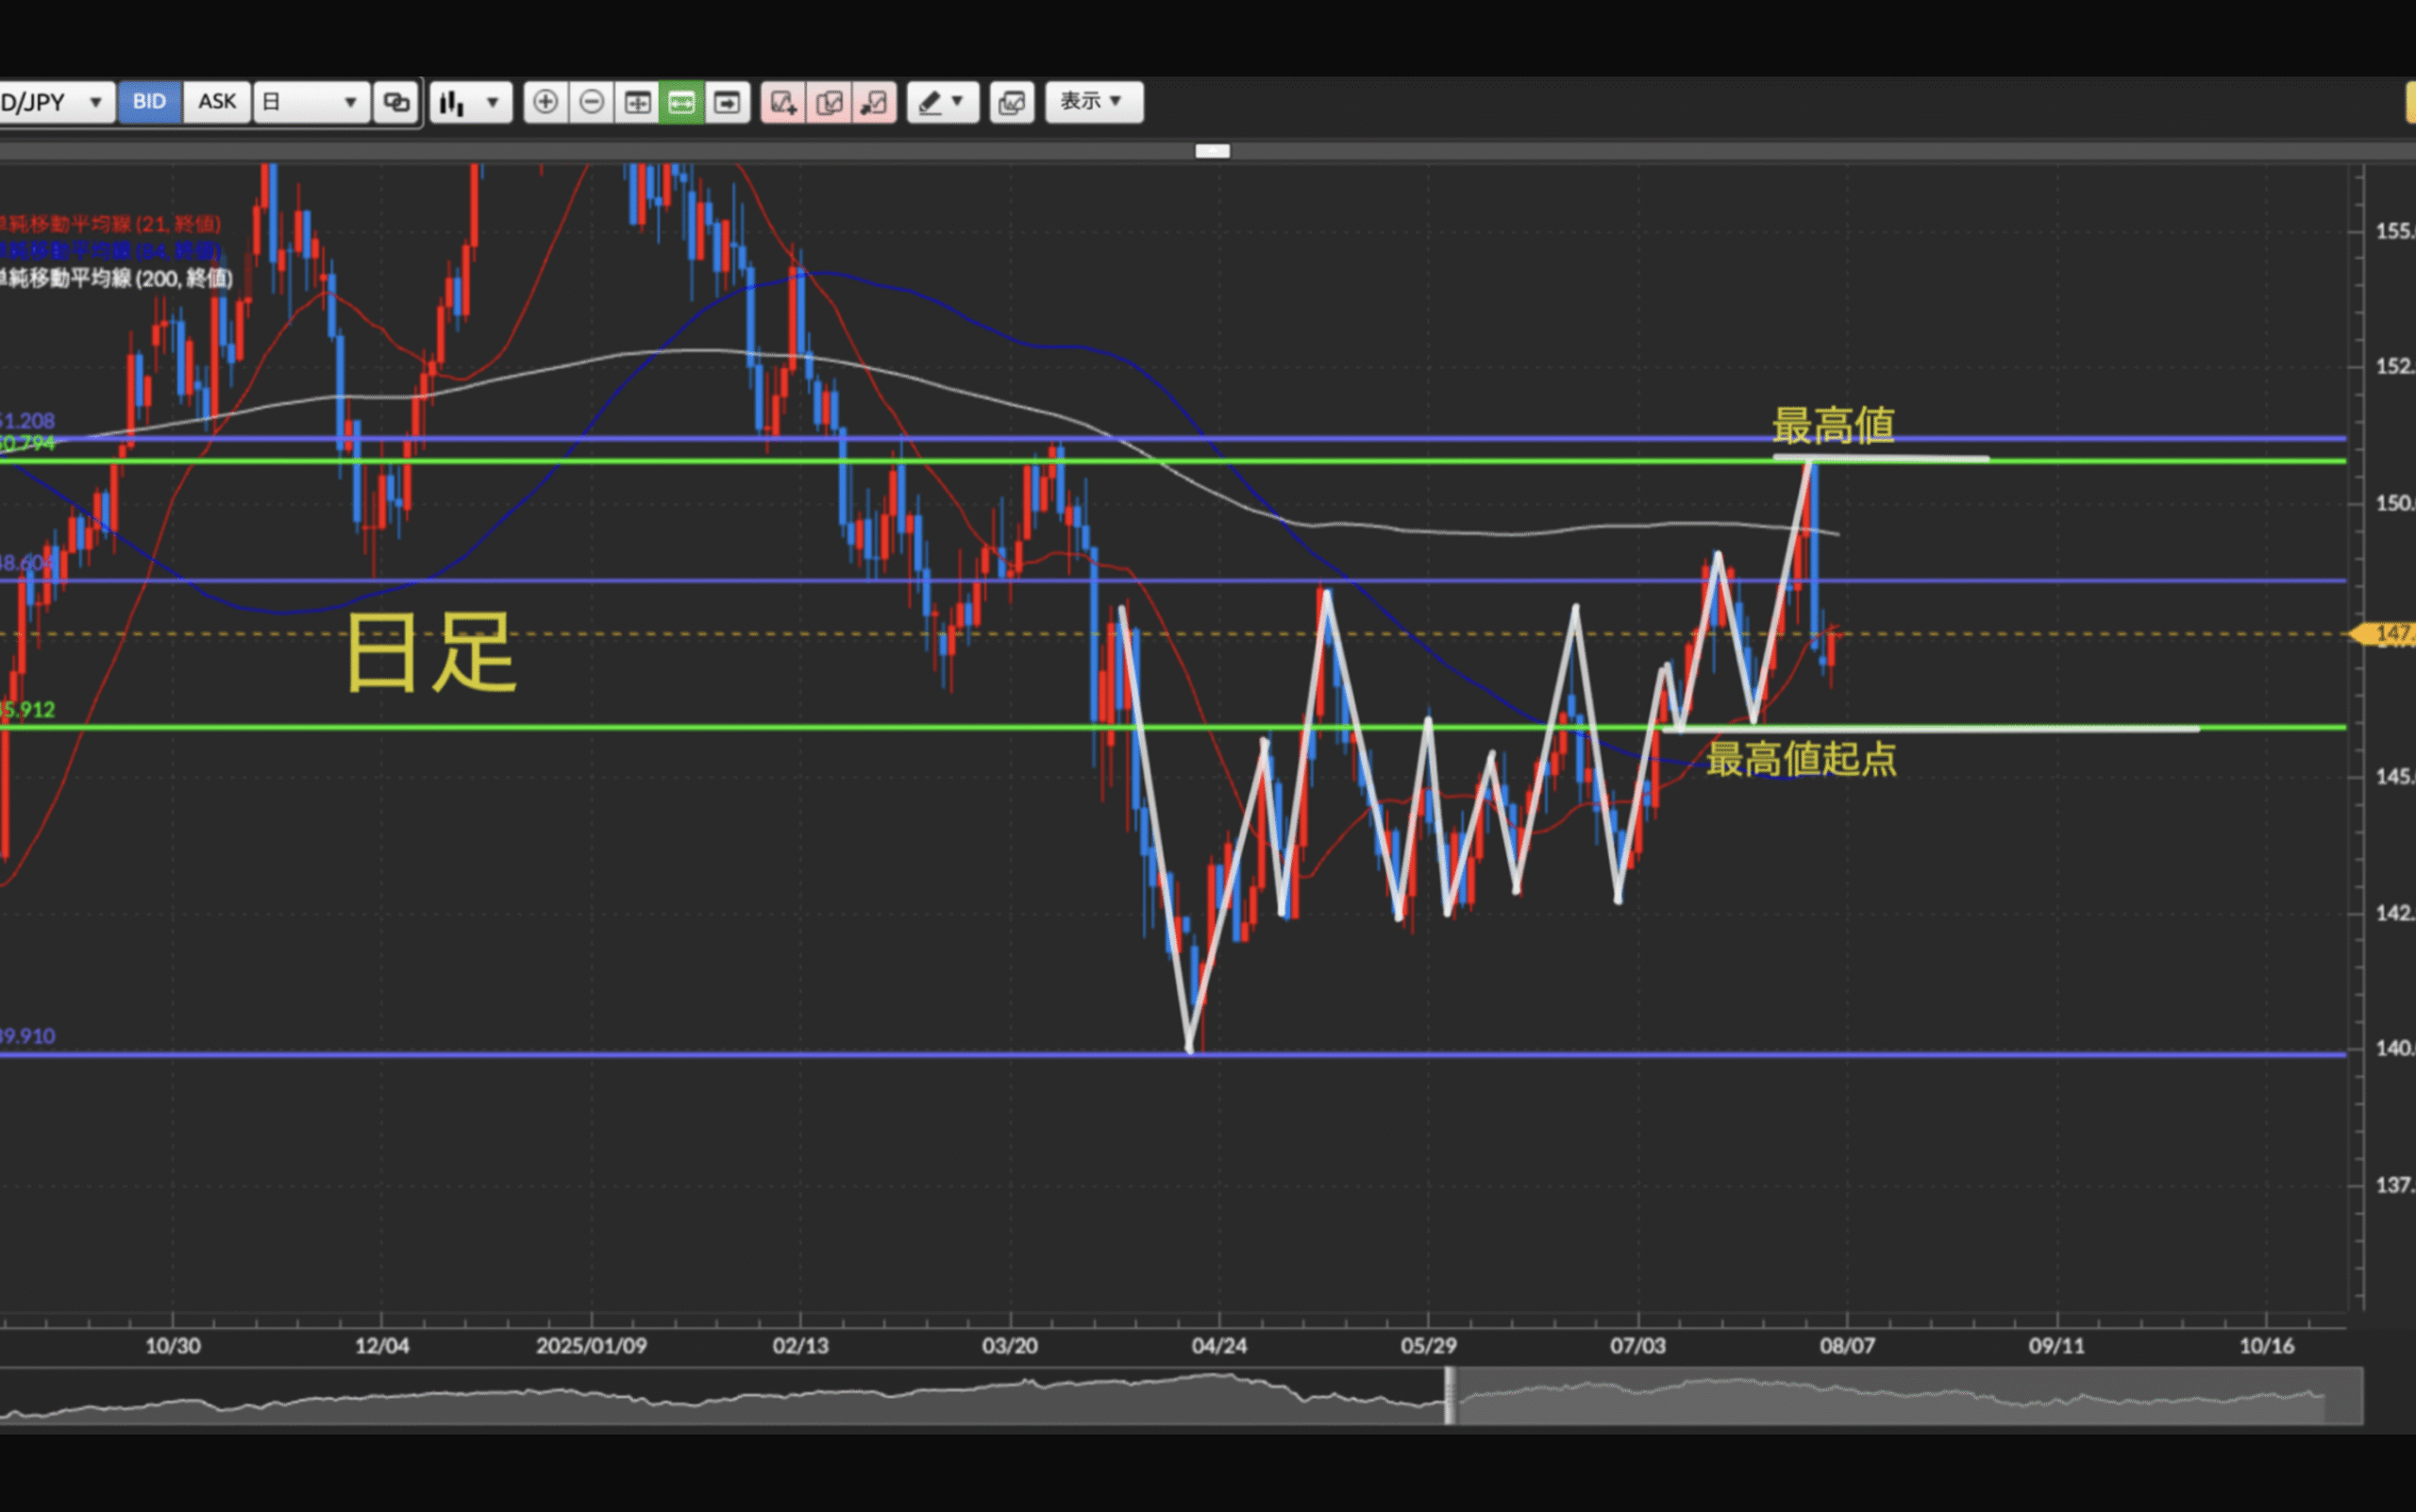Viewport: 2416px width, 1512px height.
Task: Click the 200-period moving average legend label
Action: [116, 278]
